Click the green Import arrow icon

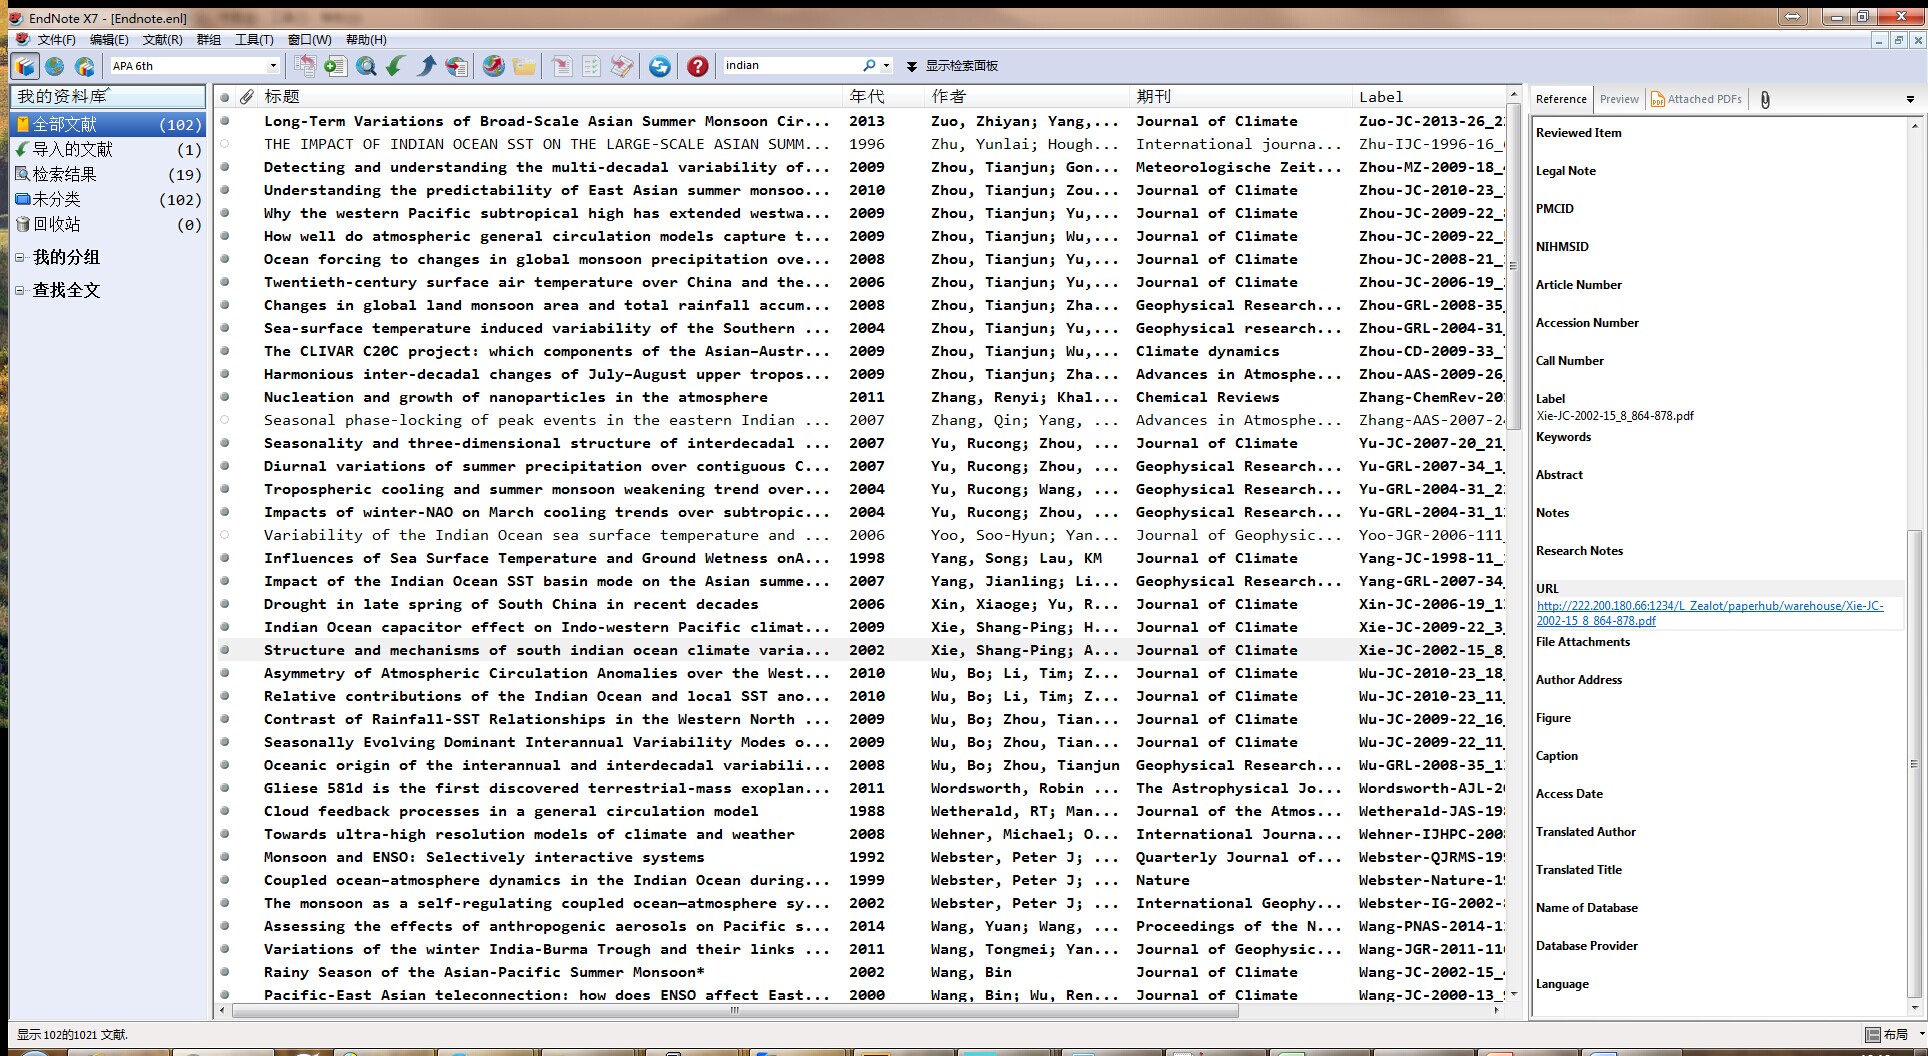click(x=396, y=66)
